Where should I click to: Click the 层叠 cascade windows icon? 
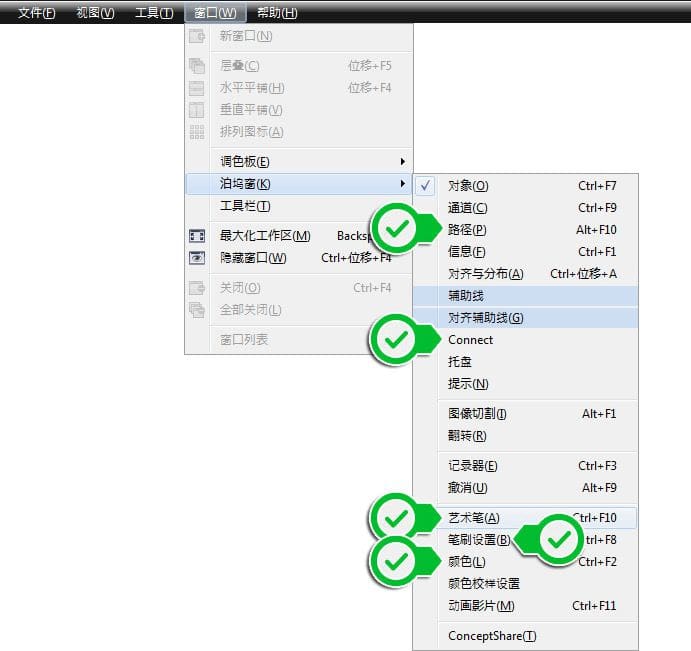(197, 66)
